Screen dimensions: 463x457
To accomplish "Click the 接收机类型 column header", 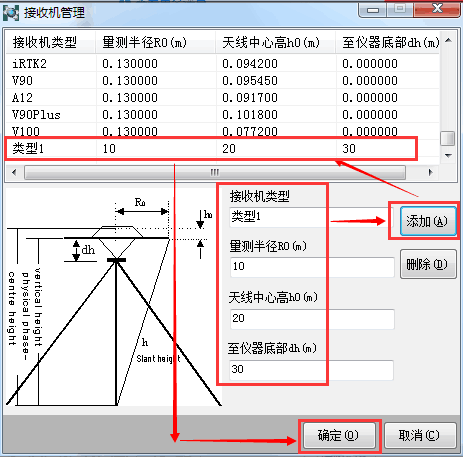I will (x=51, y=42).
